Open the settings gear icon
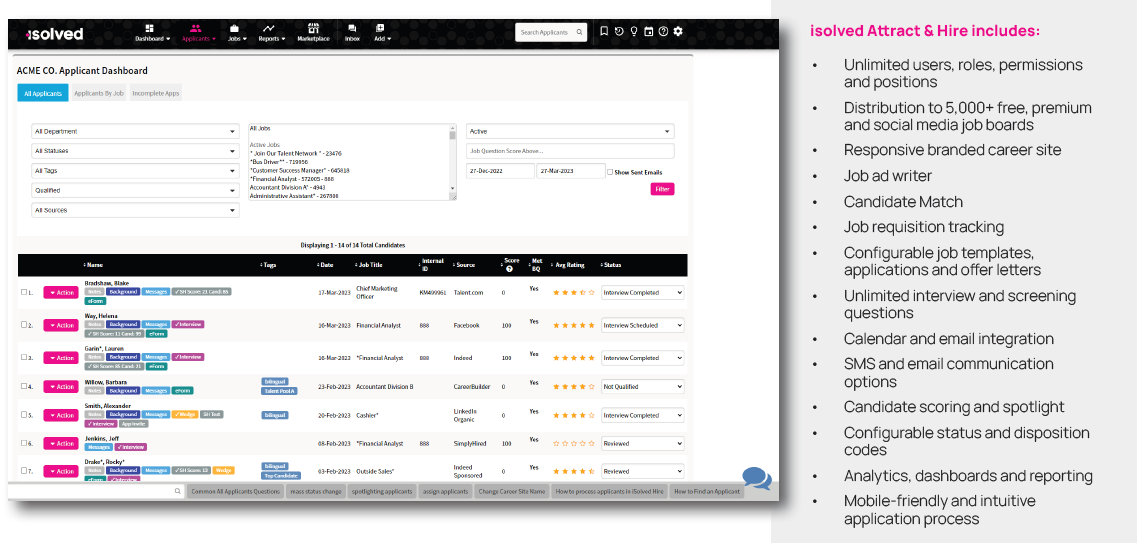This screenshot has height=543, width=1137. pyautogui.click(x=678, y=31)
